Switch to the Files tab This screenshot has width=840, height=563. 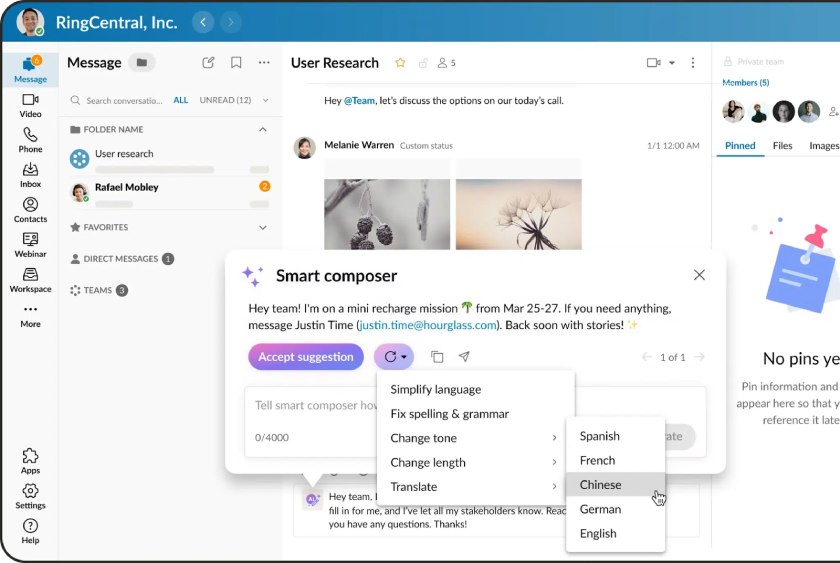(x=782, y=146)
